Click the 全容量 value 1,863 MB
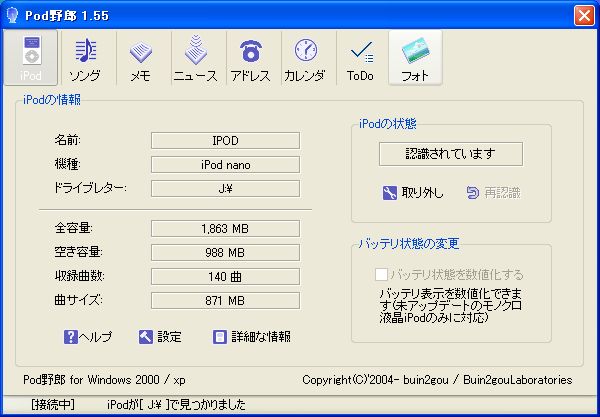The height and width of the screenshot is (417, 600). [x=225, y=229]
